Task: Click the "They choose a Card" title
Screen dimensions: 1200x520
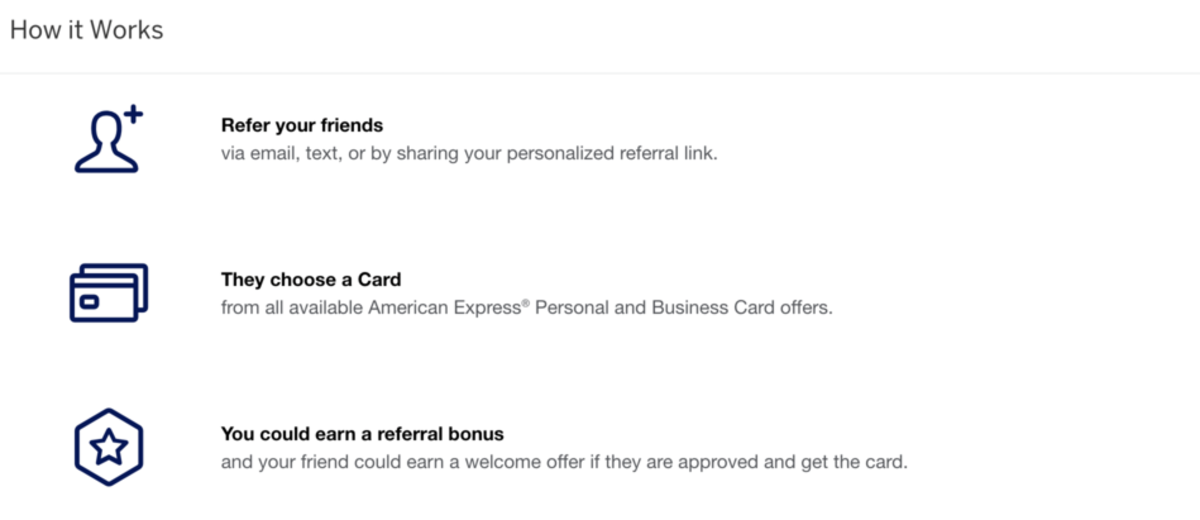Action: coord(311,280)
